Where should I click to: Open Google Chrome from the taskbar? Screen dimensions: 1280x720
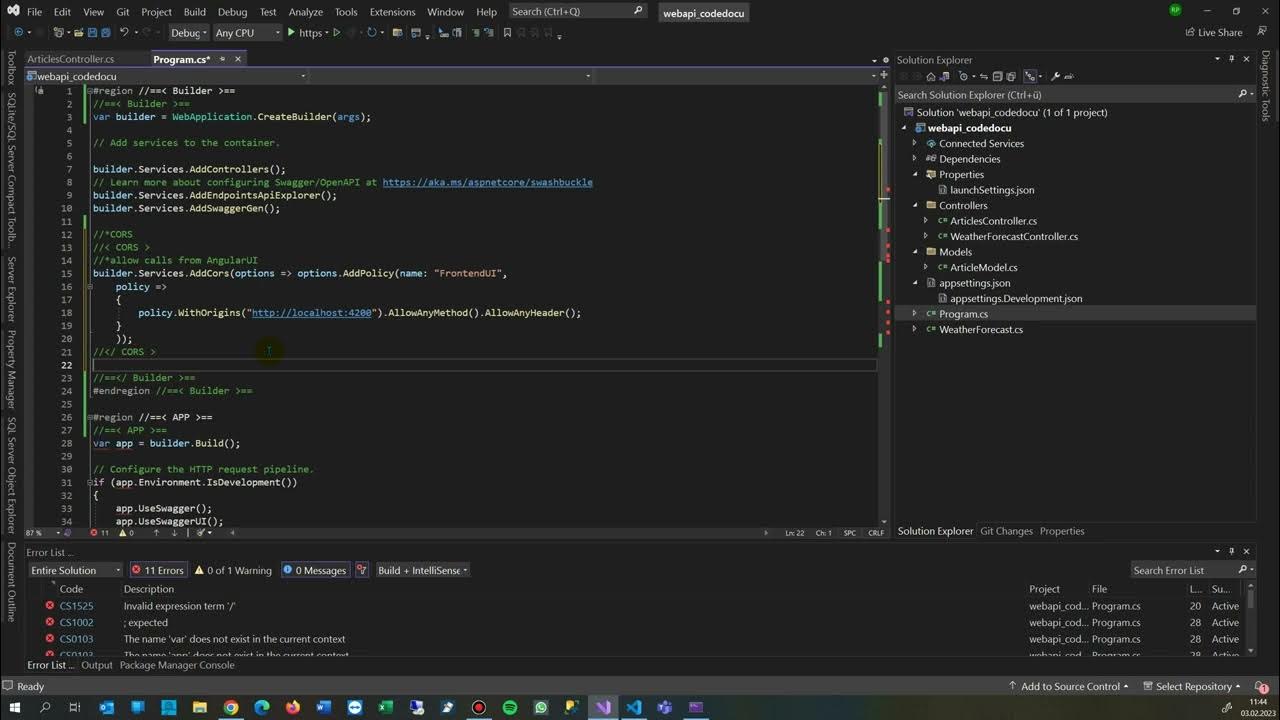click(x=231, y=707)
